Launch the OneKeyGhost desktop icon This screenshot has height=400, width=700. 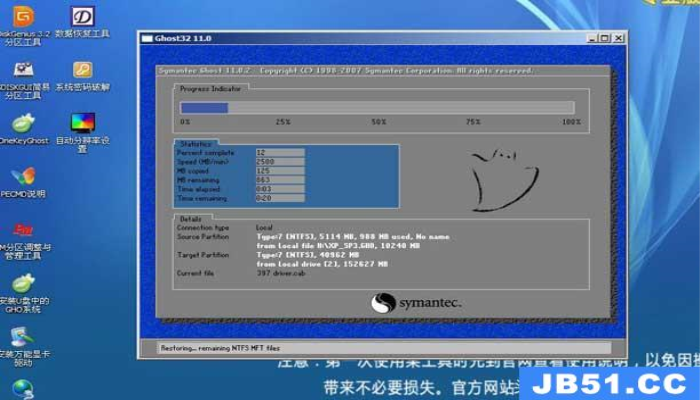(23, 124)
